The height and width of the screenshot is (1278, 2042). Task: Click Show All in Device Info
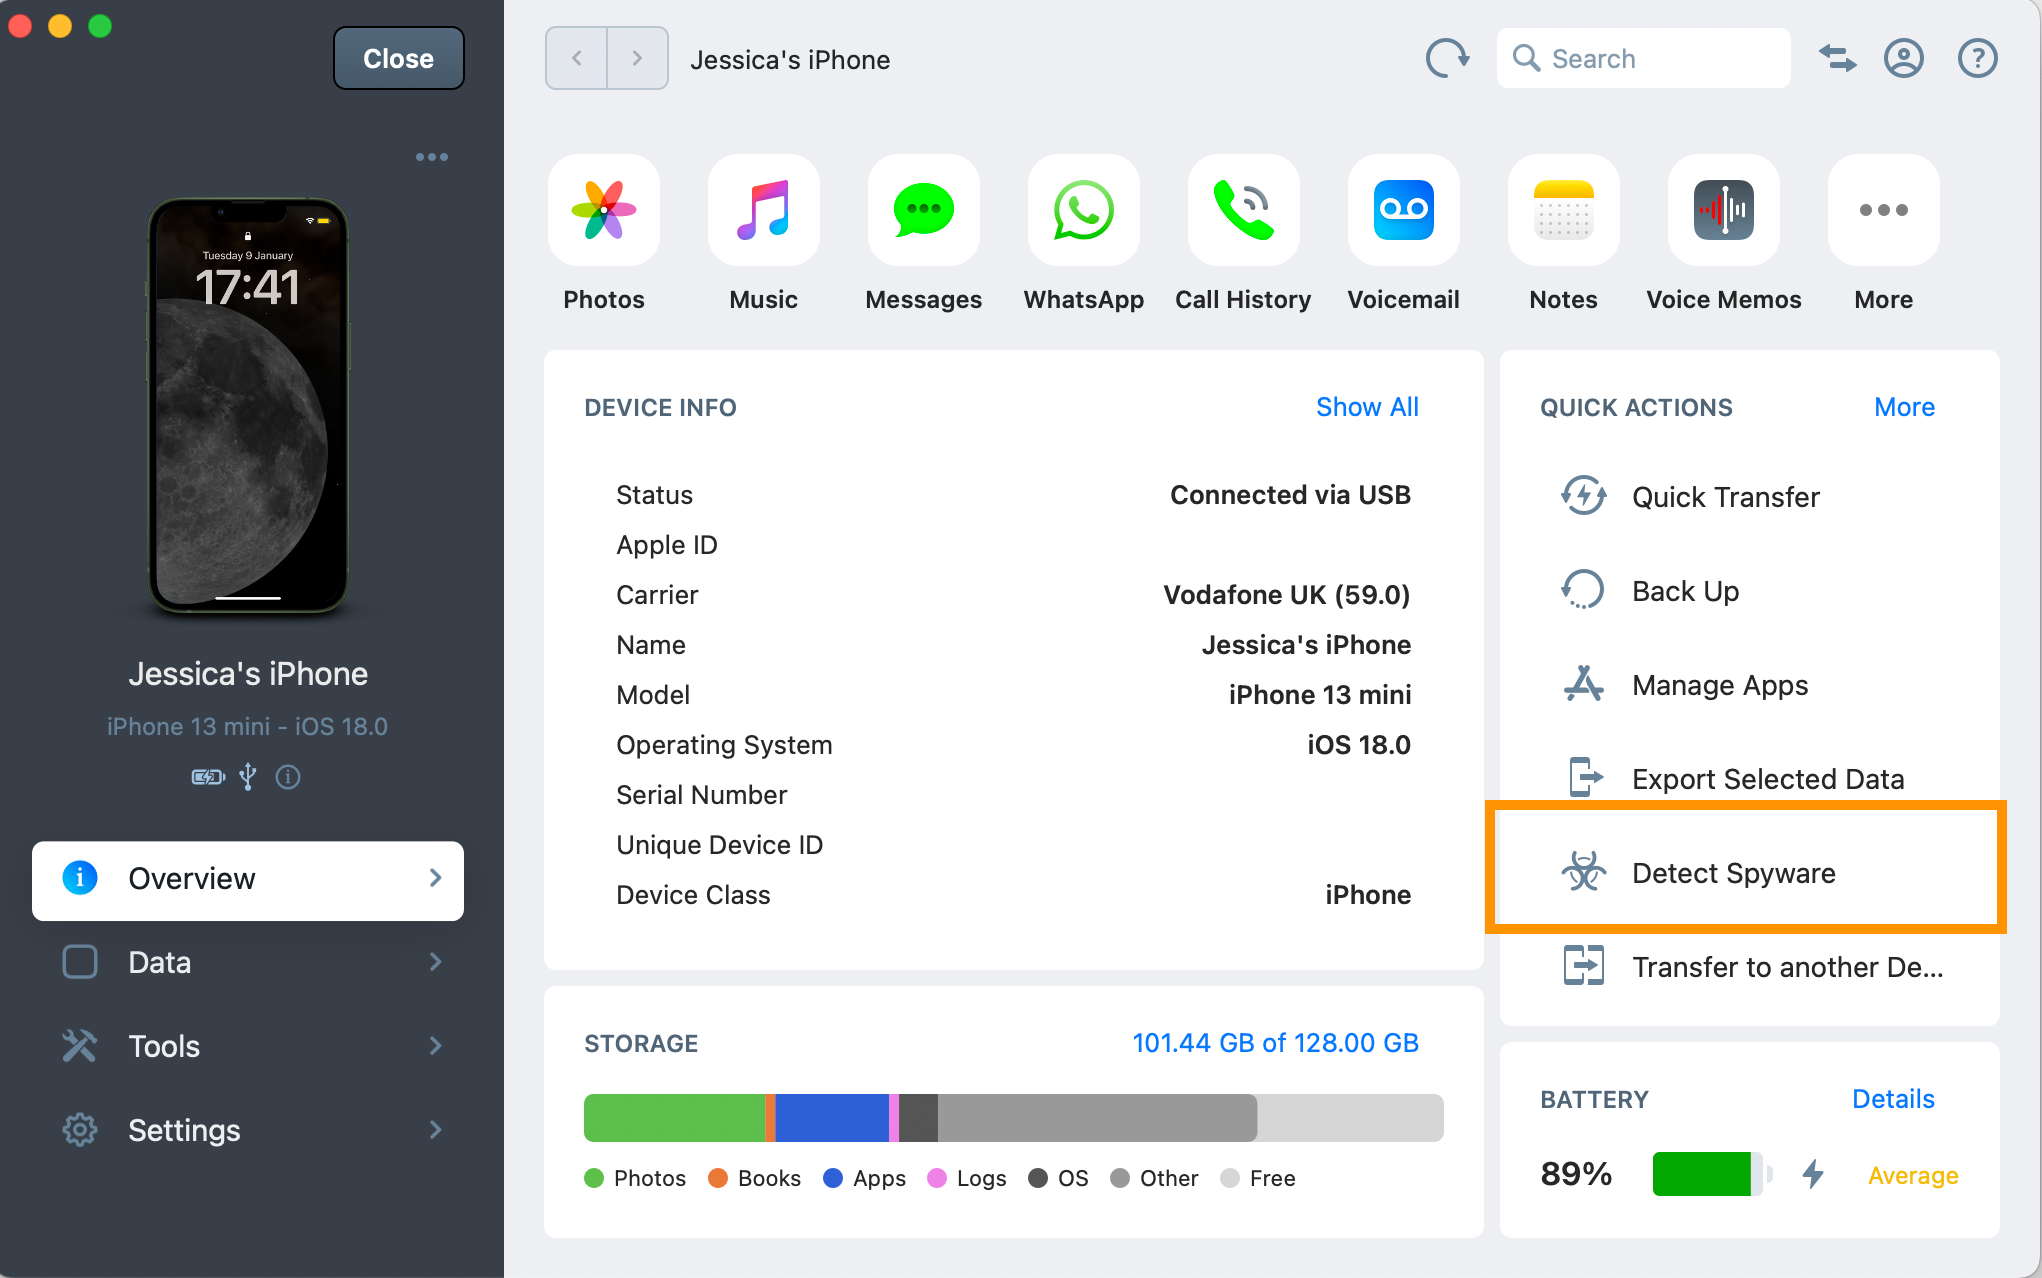coord(1367,407)
